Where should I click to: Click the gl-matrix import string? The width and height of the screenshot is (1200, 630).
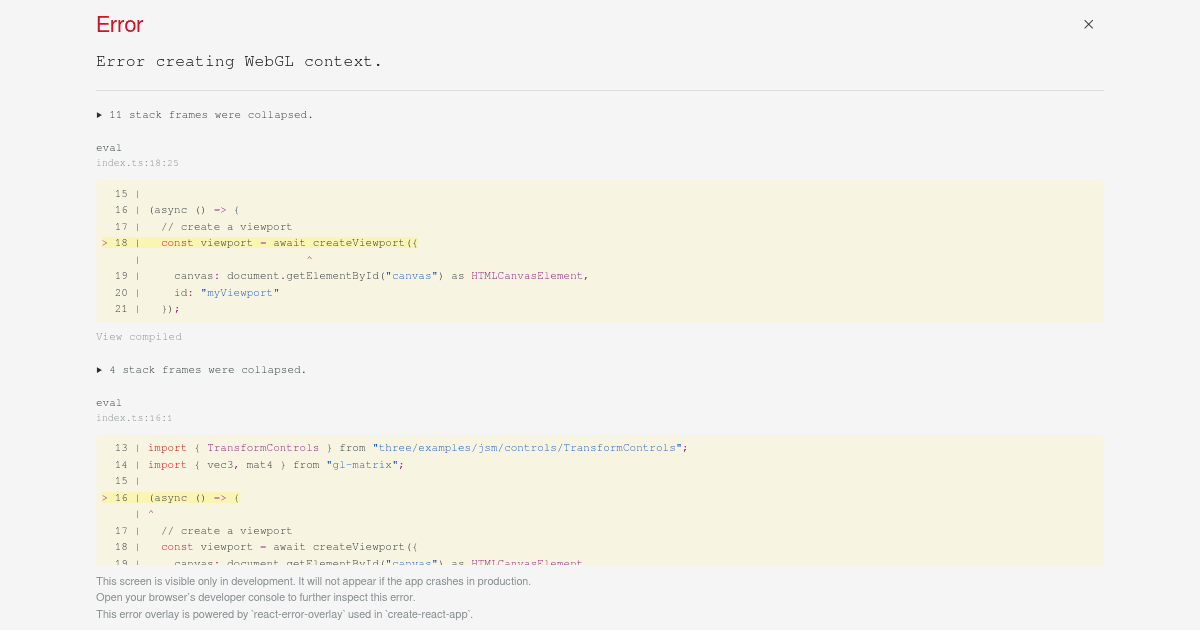362,464
